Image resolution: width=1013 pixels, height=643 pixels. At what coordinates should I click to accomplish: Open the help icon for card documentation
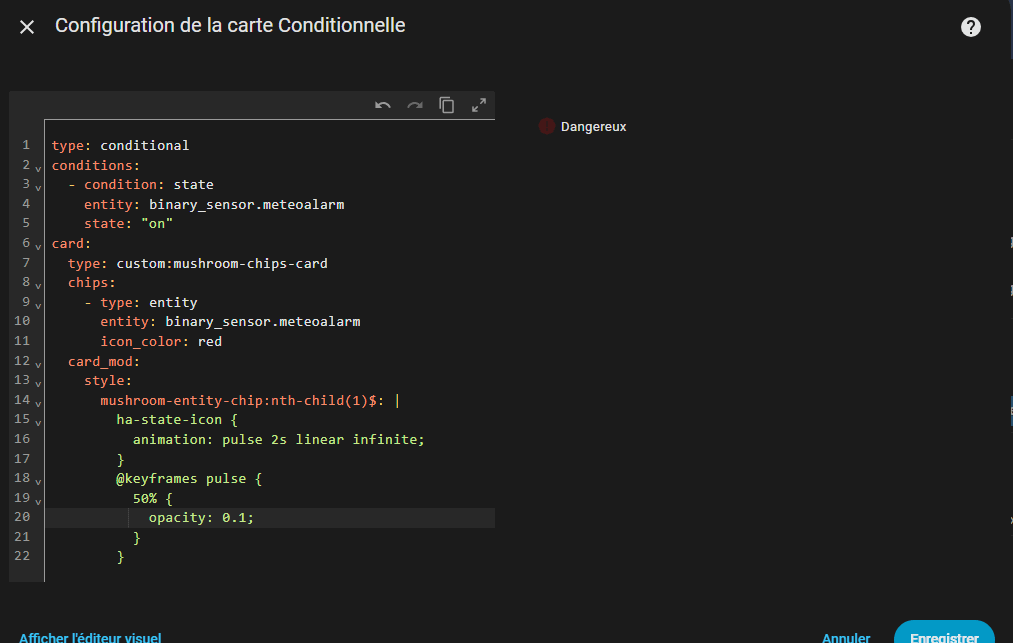point(970,27)
